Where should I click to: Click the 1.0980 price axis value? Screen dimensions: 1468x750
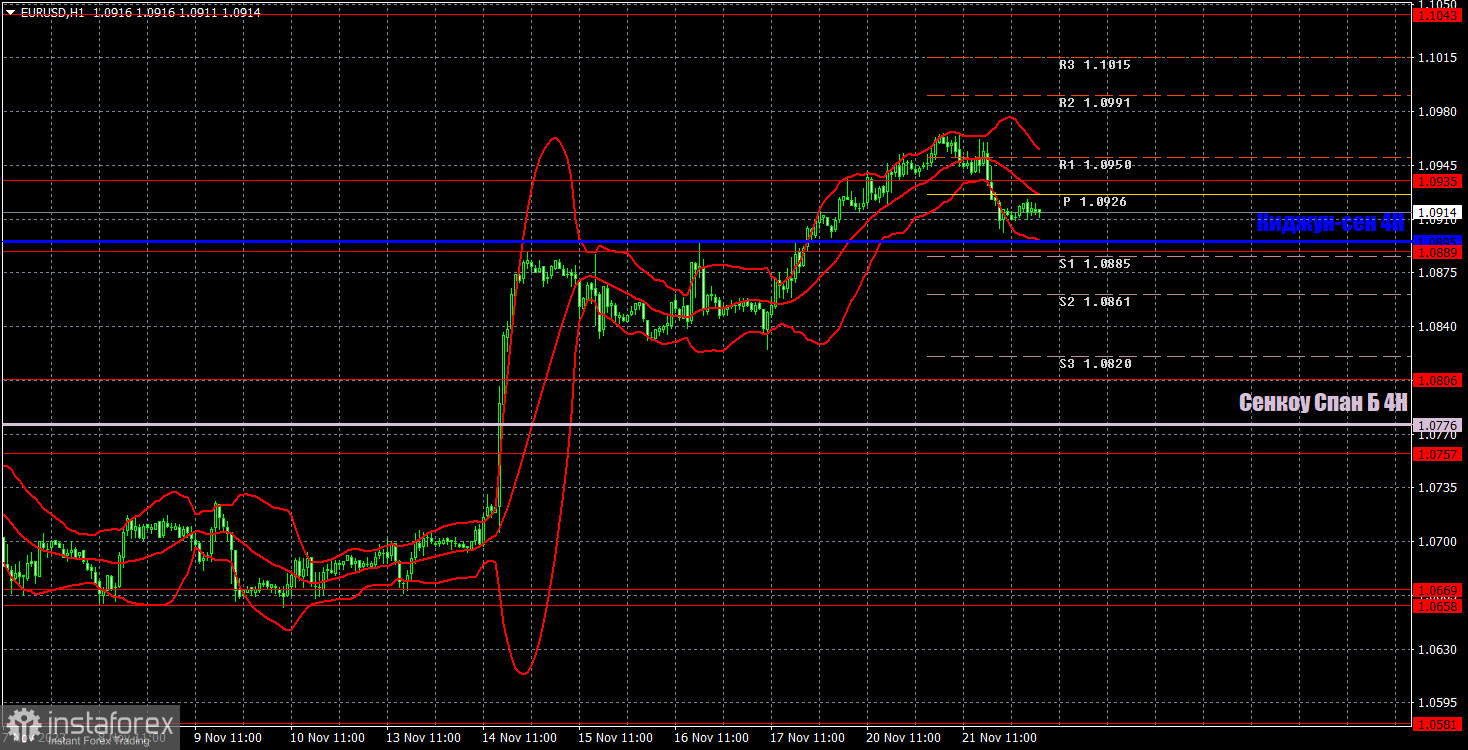pyautogui.click(x=1439, y=112)
